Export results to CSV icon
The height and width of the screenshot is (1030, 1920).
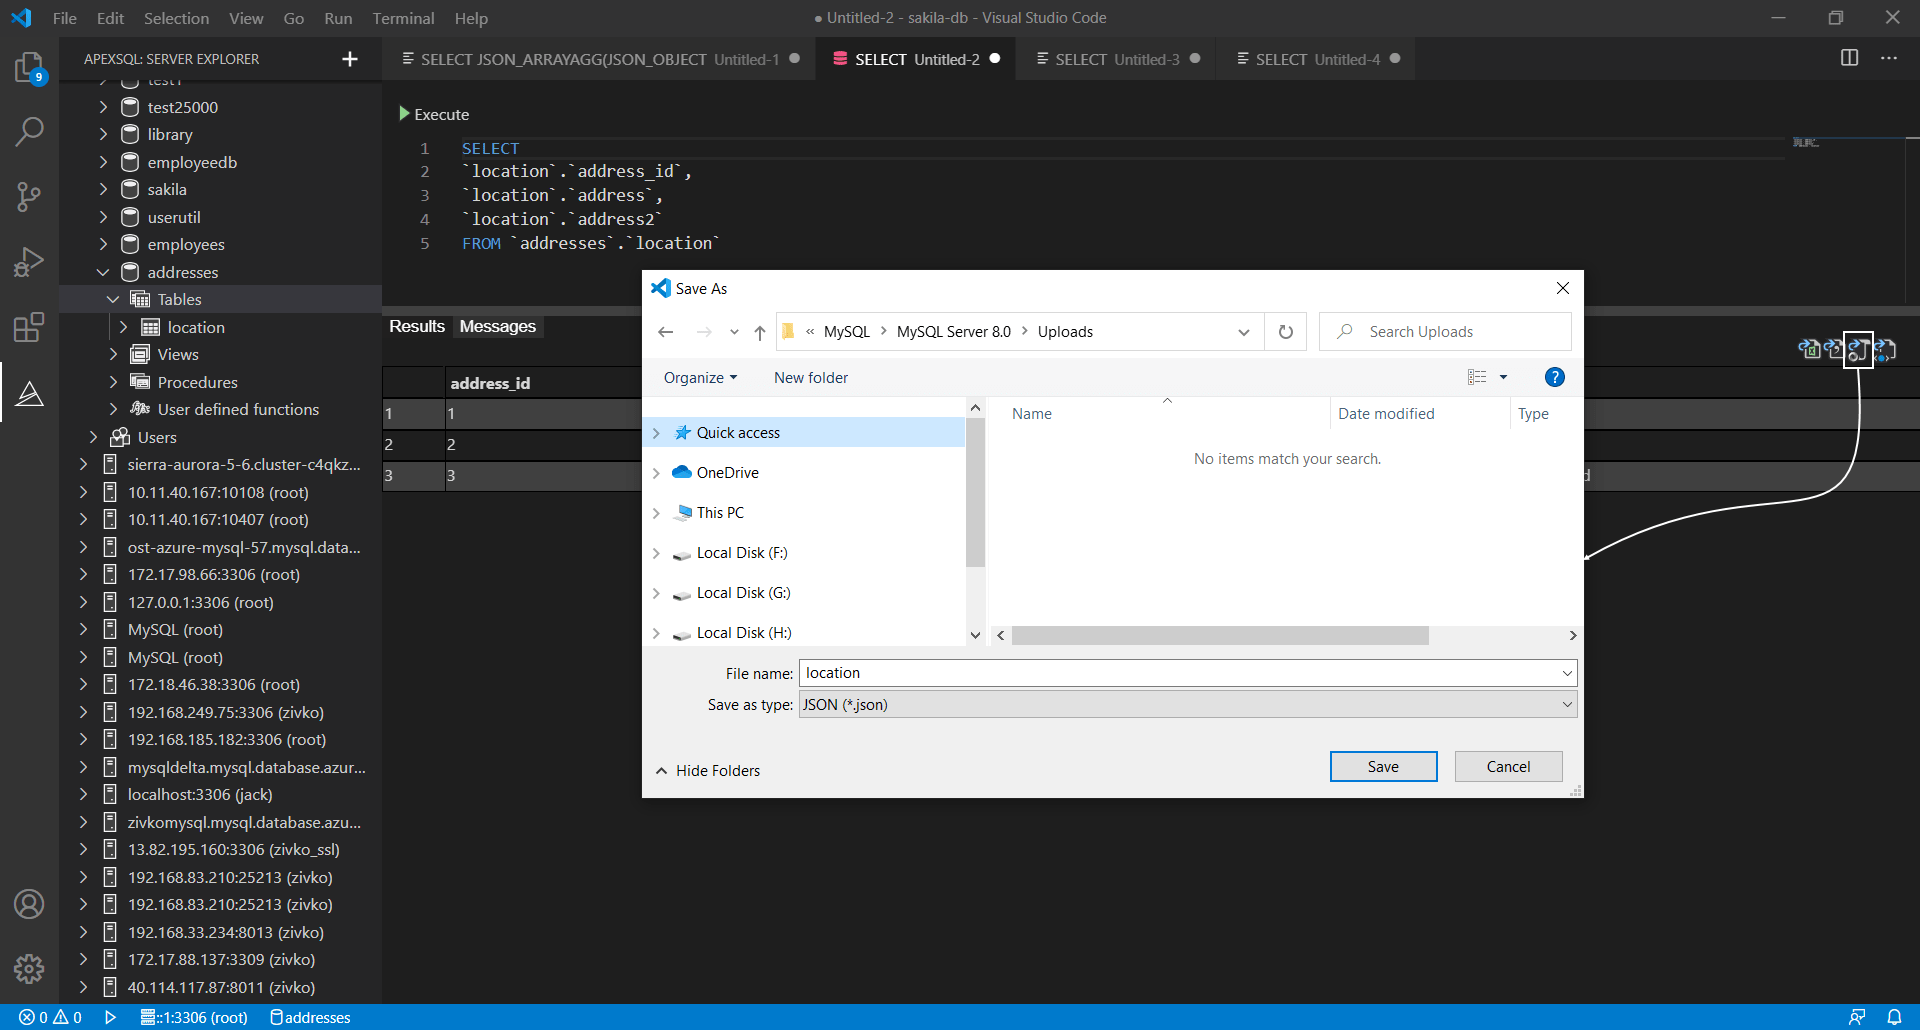[1834, 349]
